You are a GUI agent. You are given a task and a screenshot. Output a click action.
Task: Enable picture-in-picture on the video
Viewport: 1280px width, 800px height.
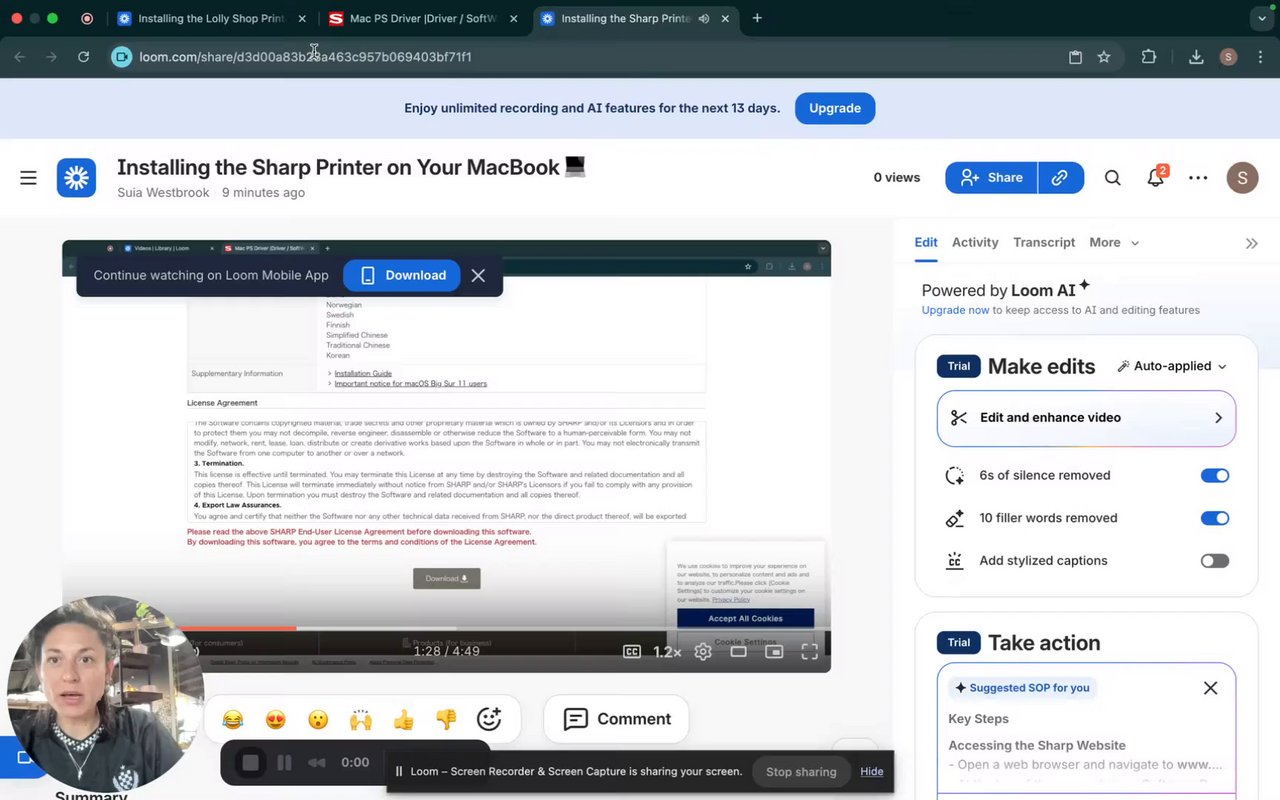[774, 651]
